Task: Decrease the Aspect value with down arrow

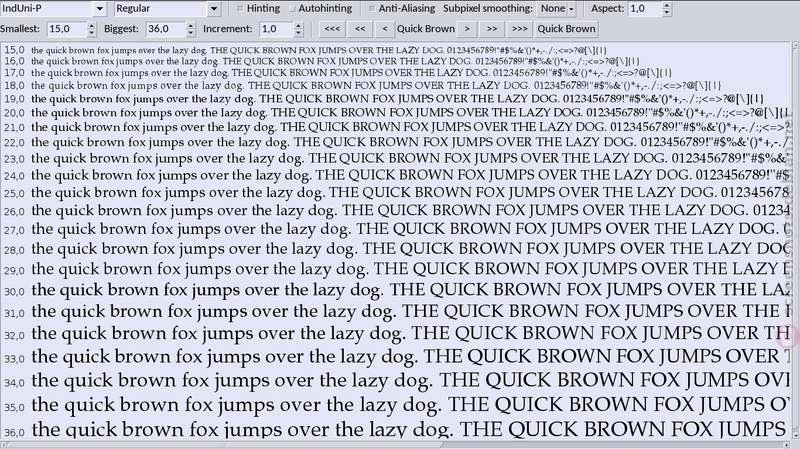Action: coord(667,13)
